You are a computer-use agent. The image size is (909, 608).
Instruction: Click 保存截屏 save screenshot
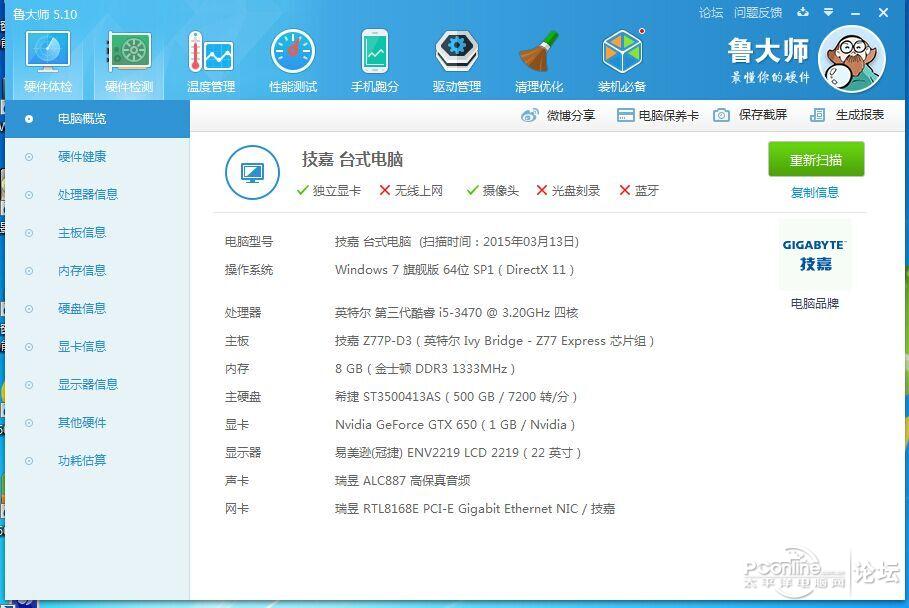[x=763, y=115]
